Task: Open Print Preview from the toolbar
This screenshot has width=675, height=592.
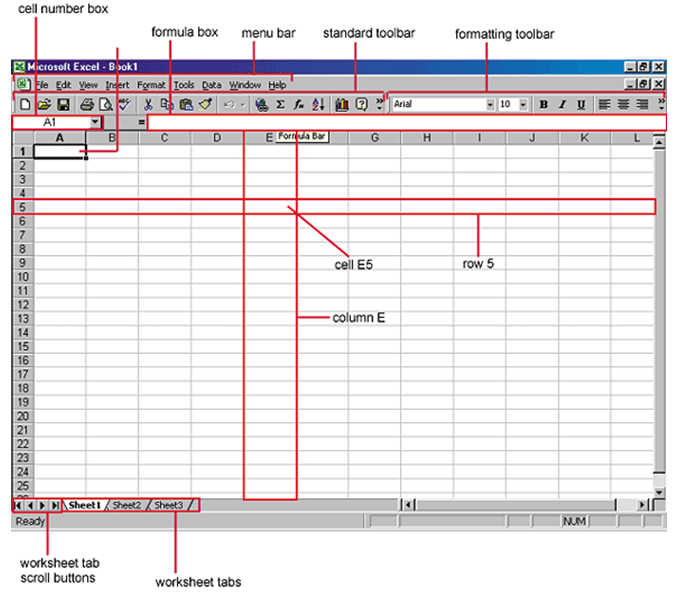Action: [105, 104]
